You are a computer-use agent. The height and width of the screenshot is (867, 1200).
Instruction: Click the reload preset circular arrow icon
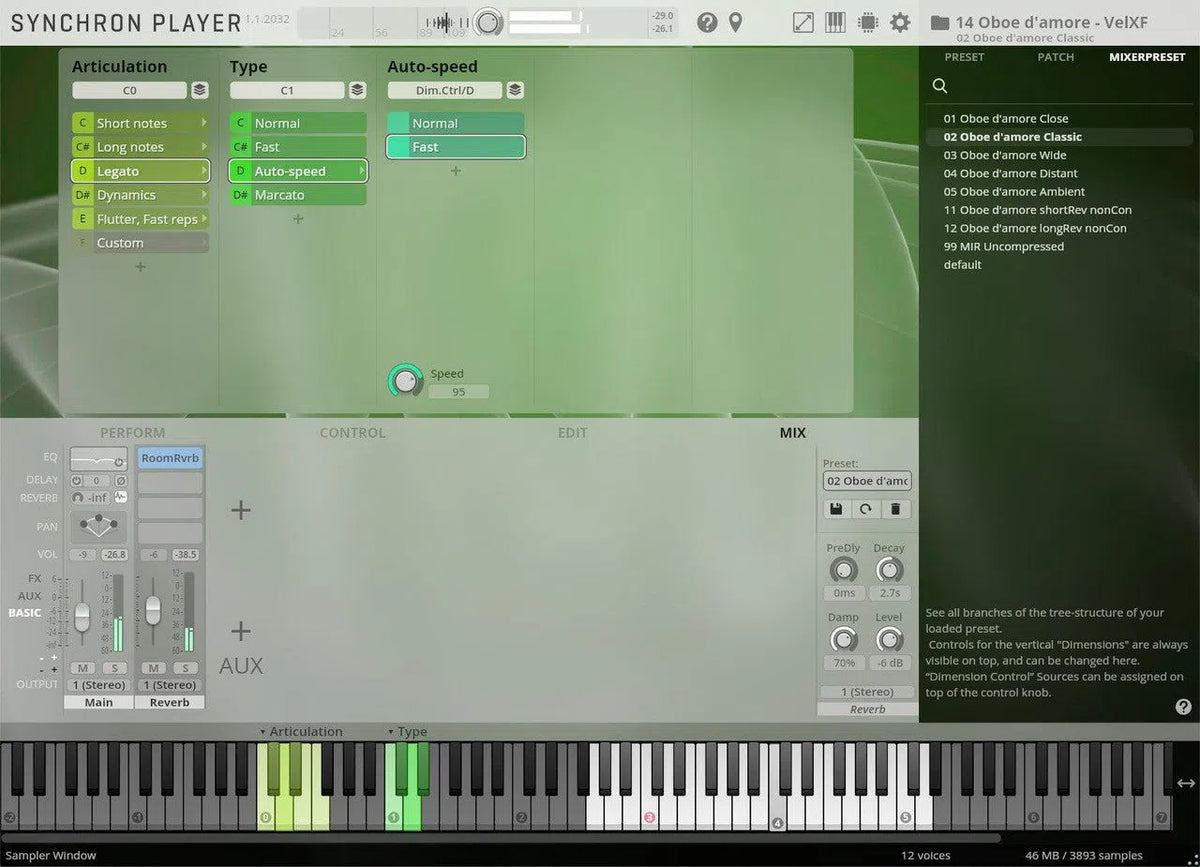tap(865, 509)
